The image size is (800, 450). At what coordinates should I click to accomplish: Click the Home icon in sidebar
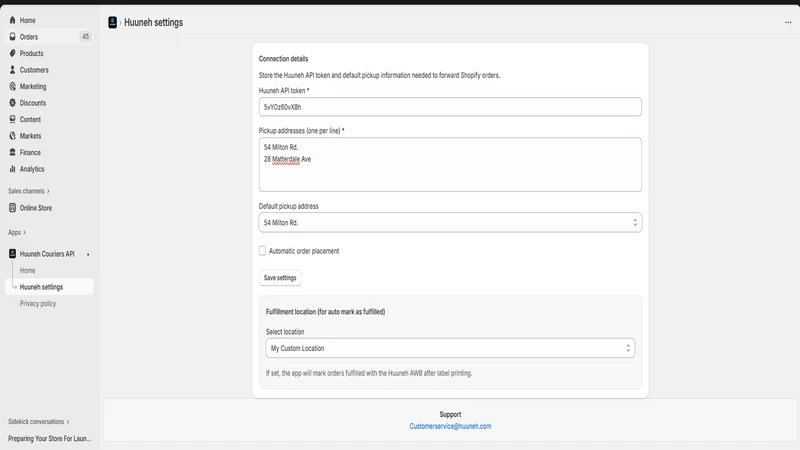coord(12,20)
